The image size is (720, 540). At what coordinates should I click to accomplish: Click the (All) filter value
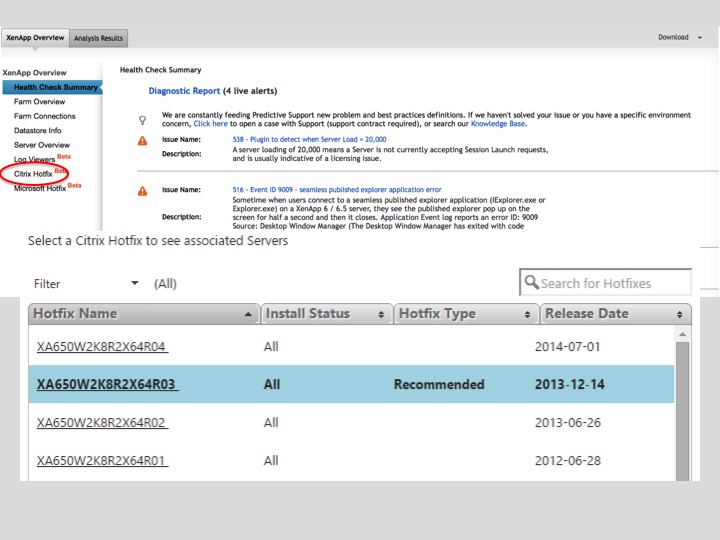tap(165, 284)
